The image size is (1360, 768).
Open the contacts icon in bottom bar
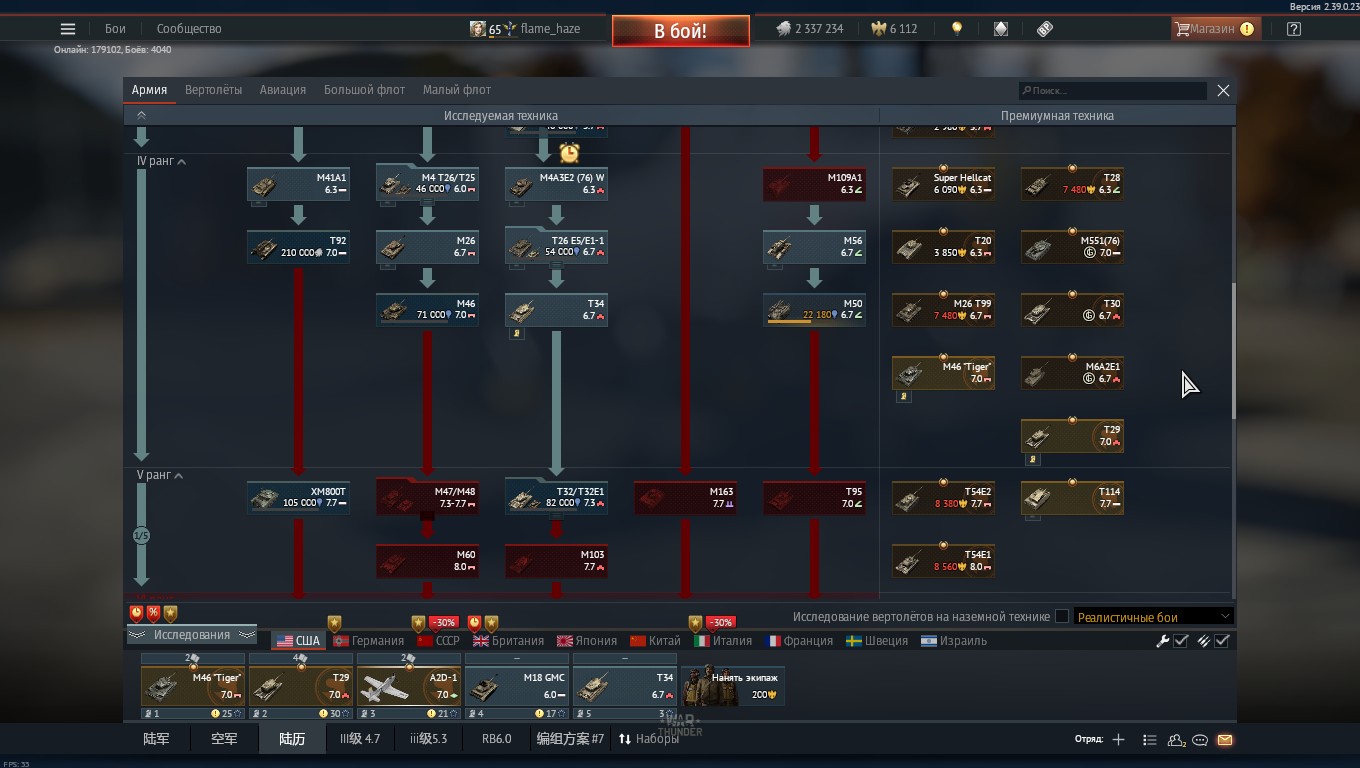pos(1176,740)
